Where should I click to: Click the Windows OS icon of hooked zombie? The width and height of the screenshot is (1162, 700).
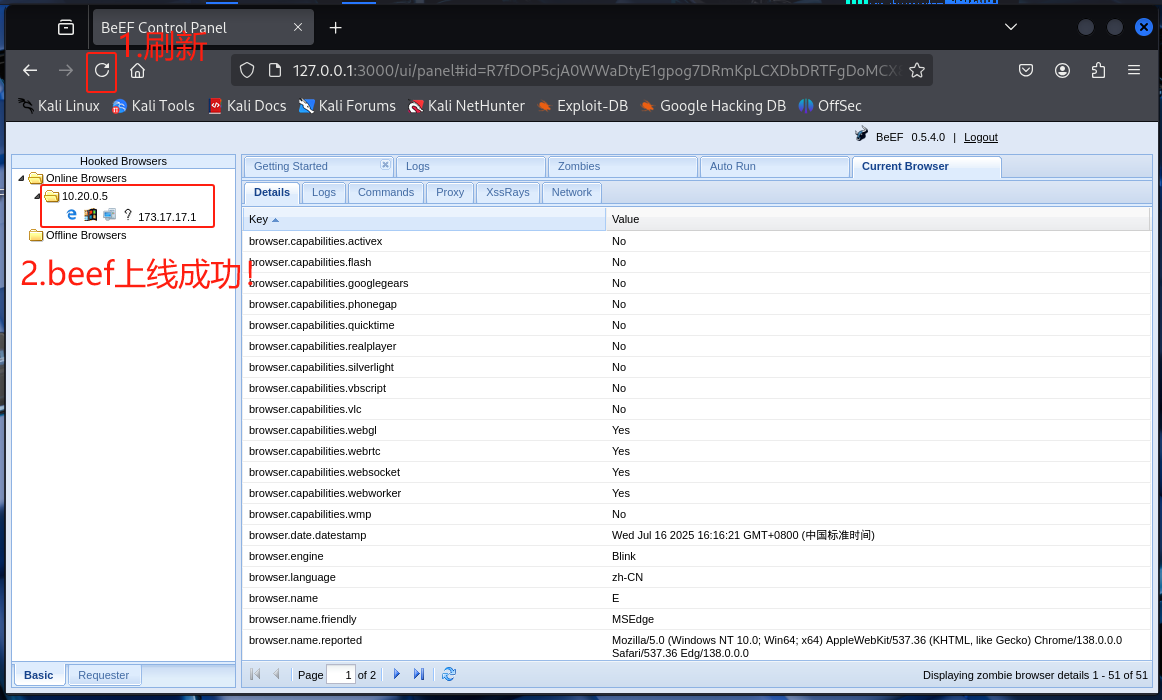(90, 215)
